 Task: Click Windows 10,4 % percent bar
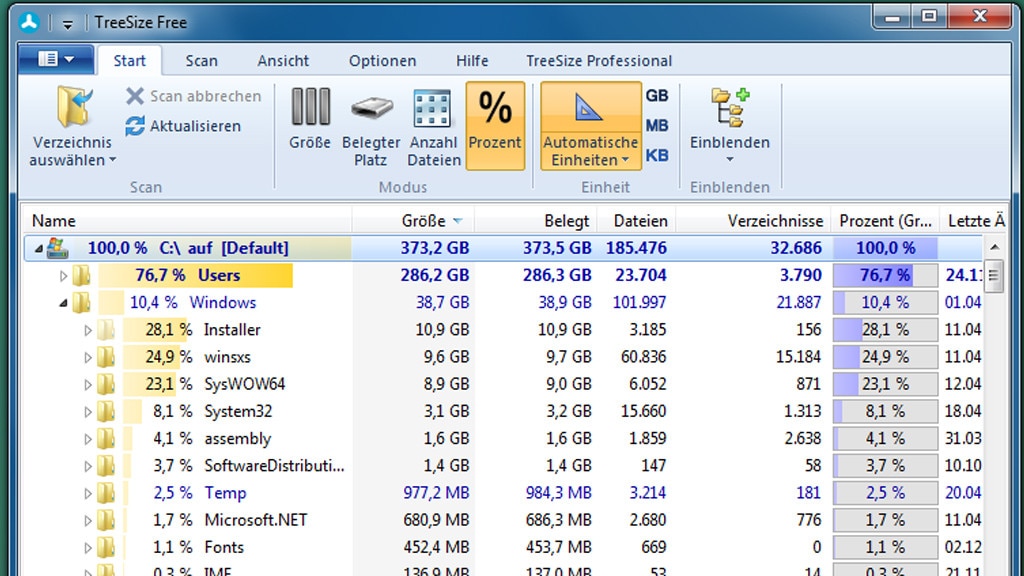[885, 302]
